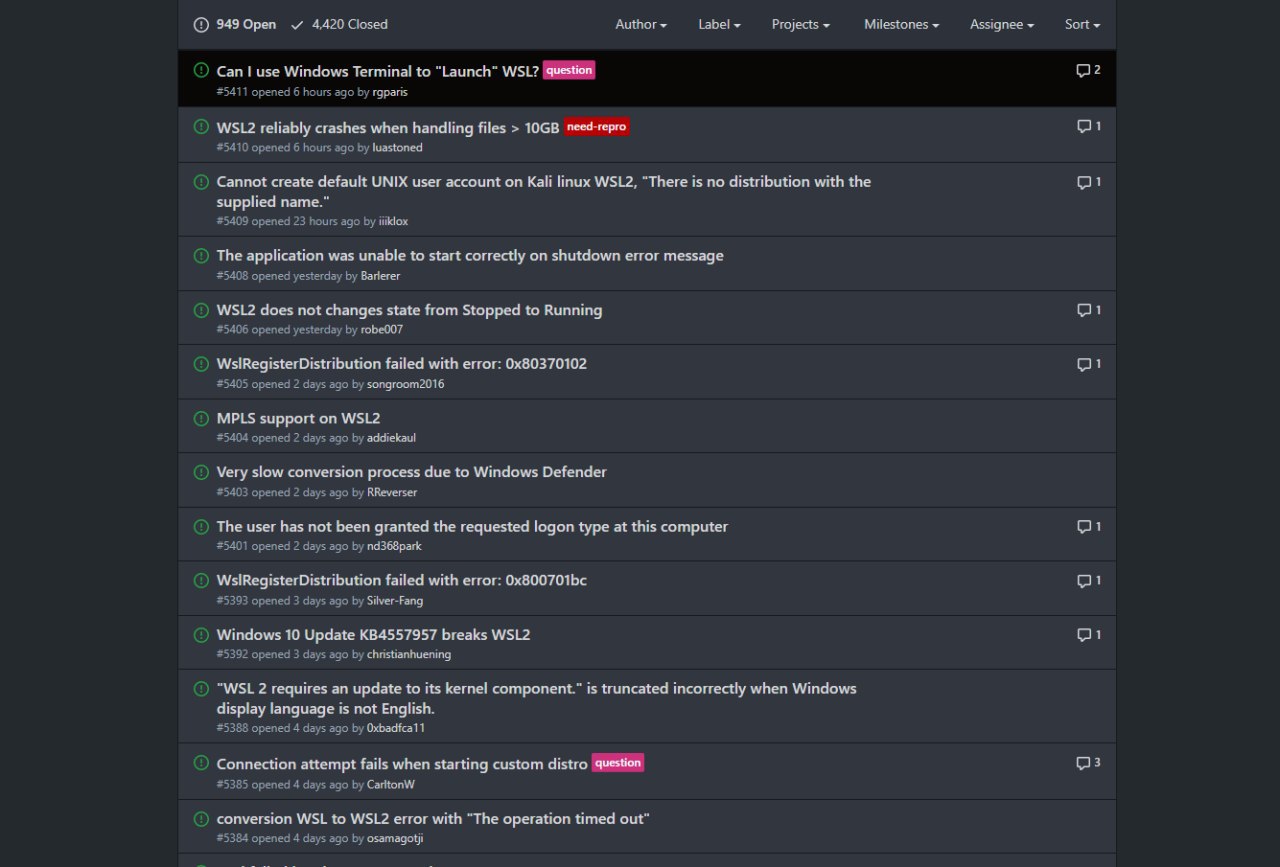Open the kernel component truncated text issue
This screenshot has height=867, width=1280.
pyautogui.click(x=536, y=698)
